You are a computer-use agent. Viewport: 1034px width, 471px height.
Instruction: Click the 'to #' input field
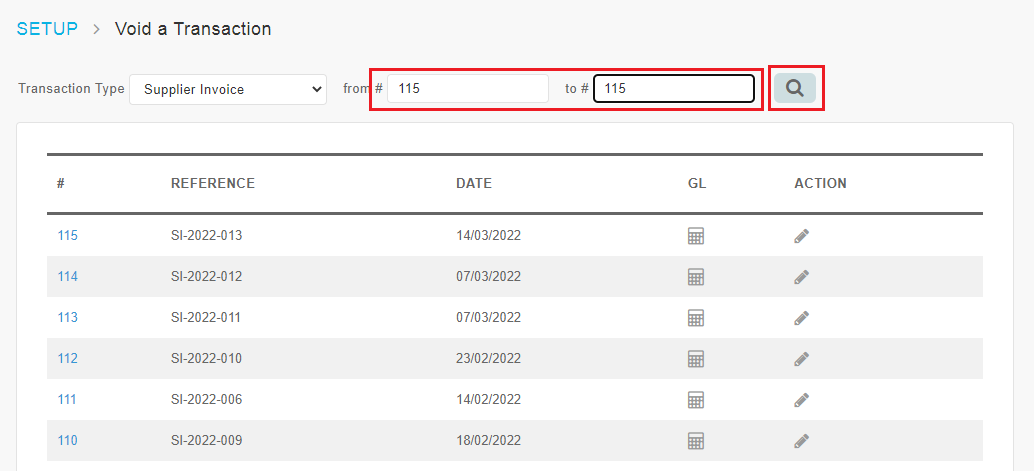click(674, 88)
